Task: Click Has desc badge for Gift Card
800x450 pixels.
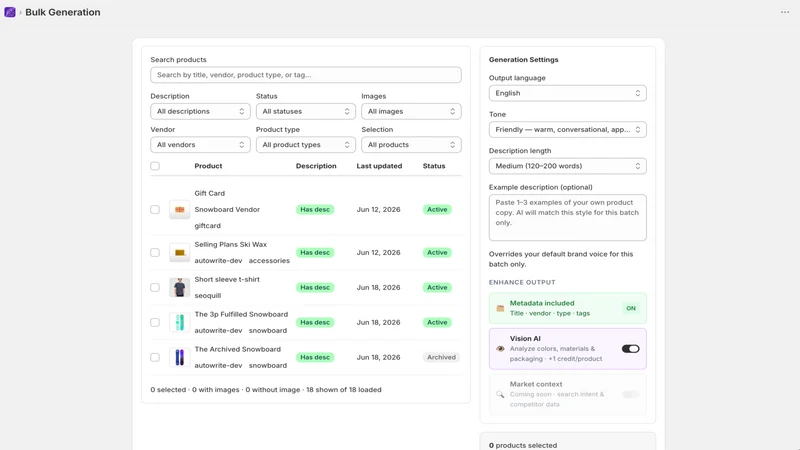Action: [x=315, y=209]
